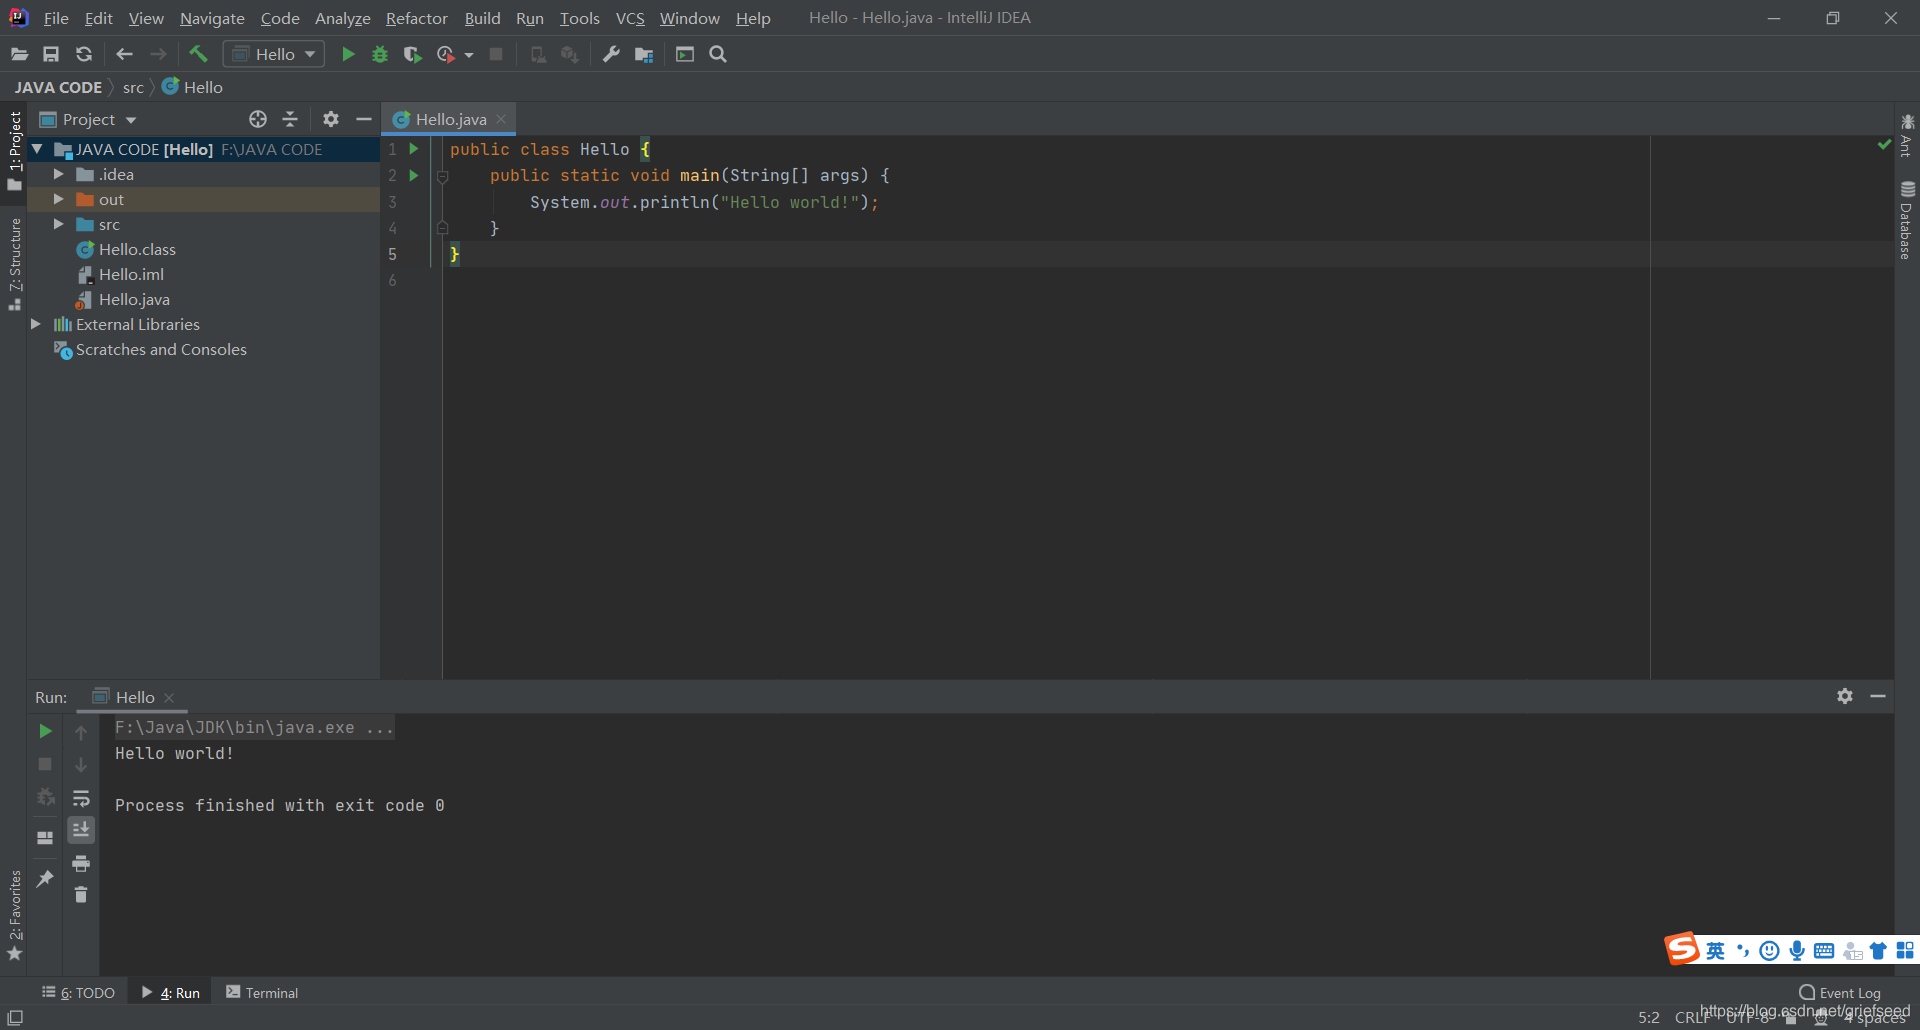Toggle tool window bars status-bar icon
This screenshot has width=1920, height=1030.
(15, 1017)
